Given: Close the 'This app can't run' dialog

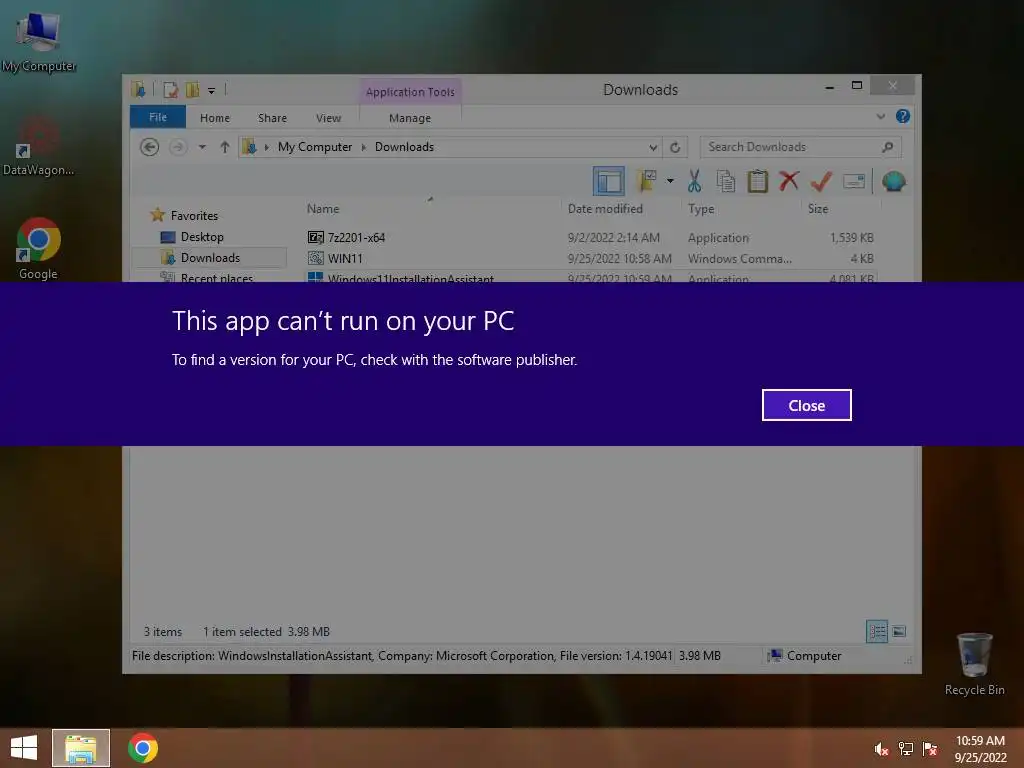Looking at the screenshot, I should click(x=806, y=405).
